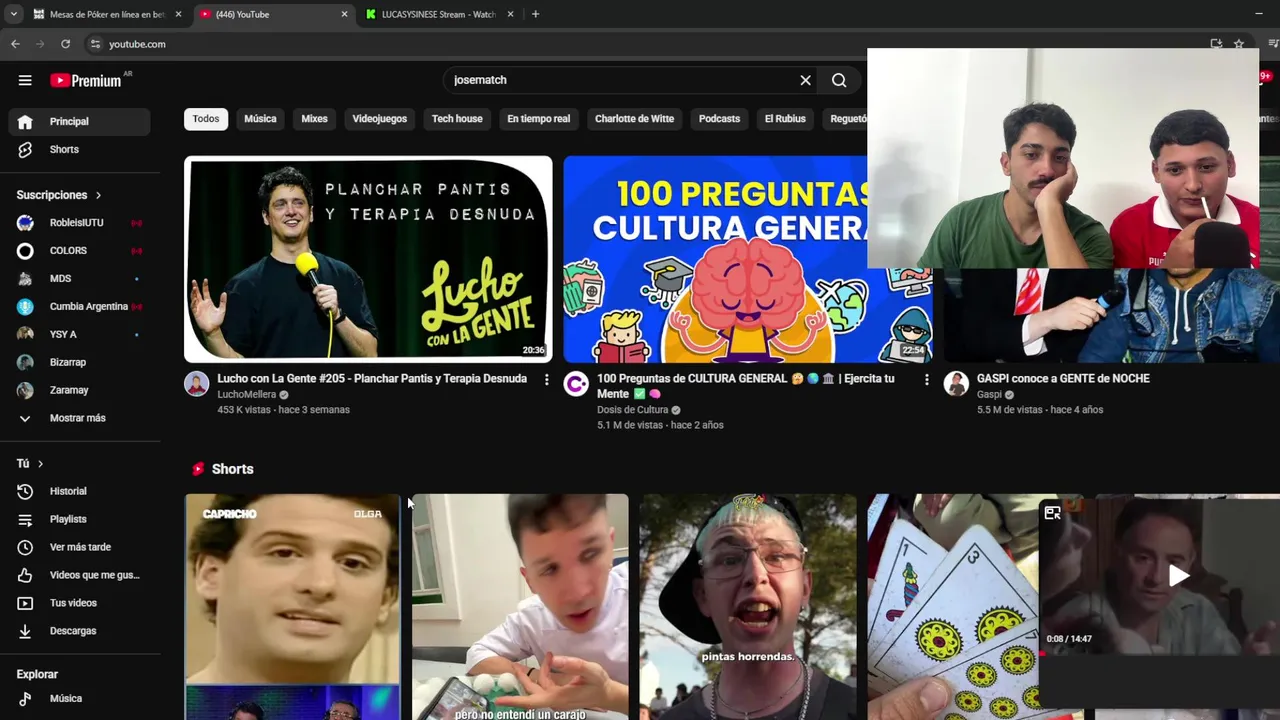Open RobleisIUTU subscription channel
The width and height of the screenshot is (1280, 720).
(x=79, y=222)
